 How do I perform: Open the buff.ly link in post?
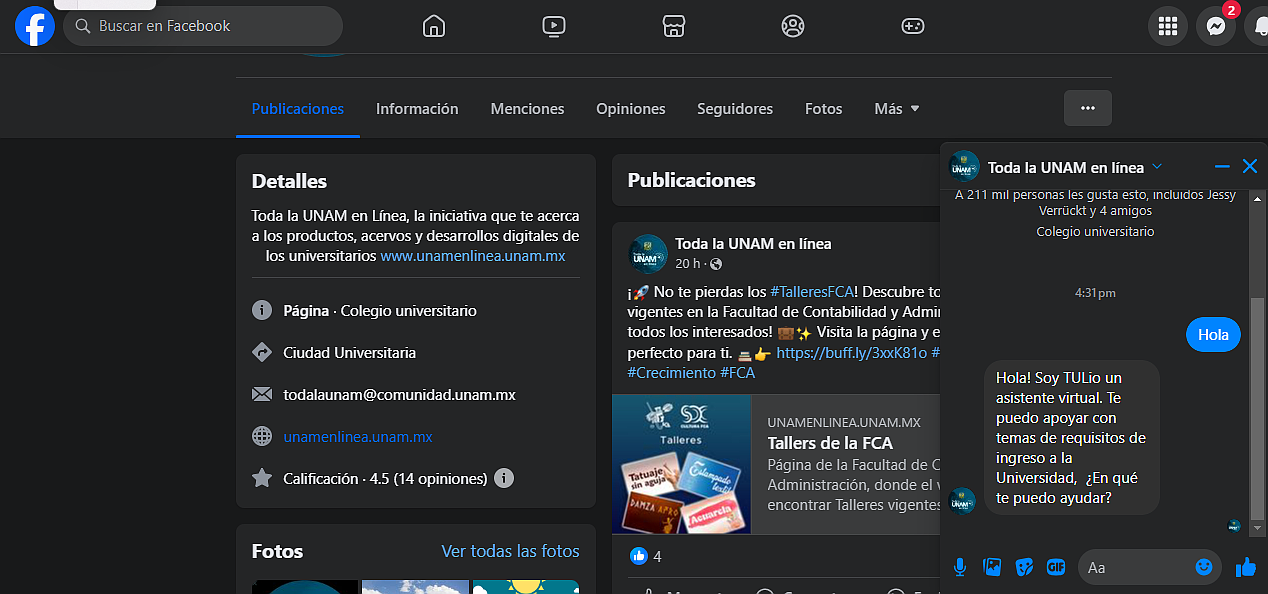[851, 353]
